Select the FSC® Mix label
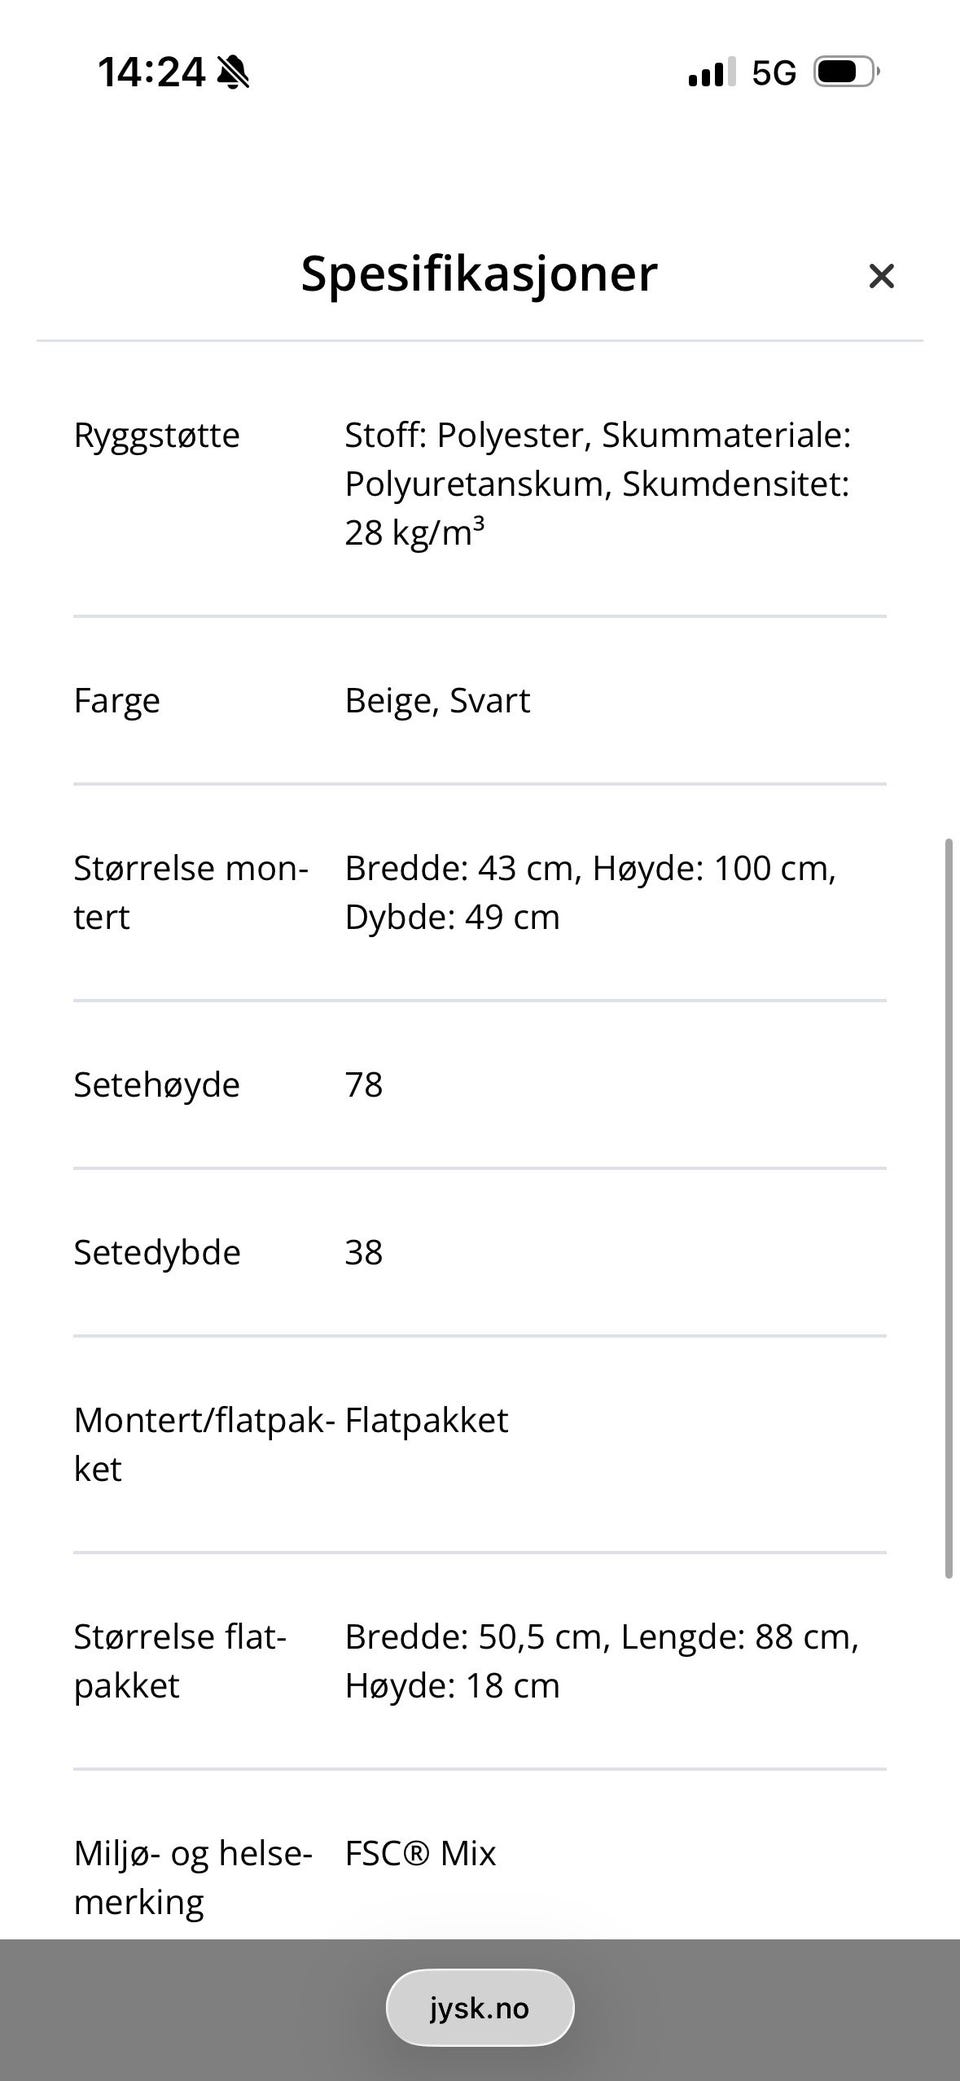The image size is (960, 2081). pyautogui.click(x=420, y=1853)
